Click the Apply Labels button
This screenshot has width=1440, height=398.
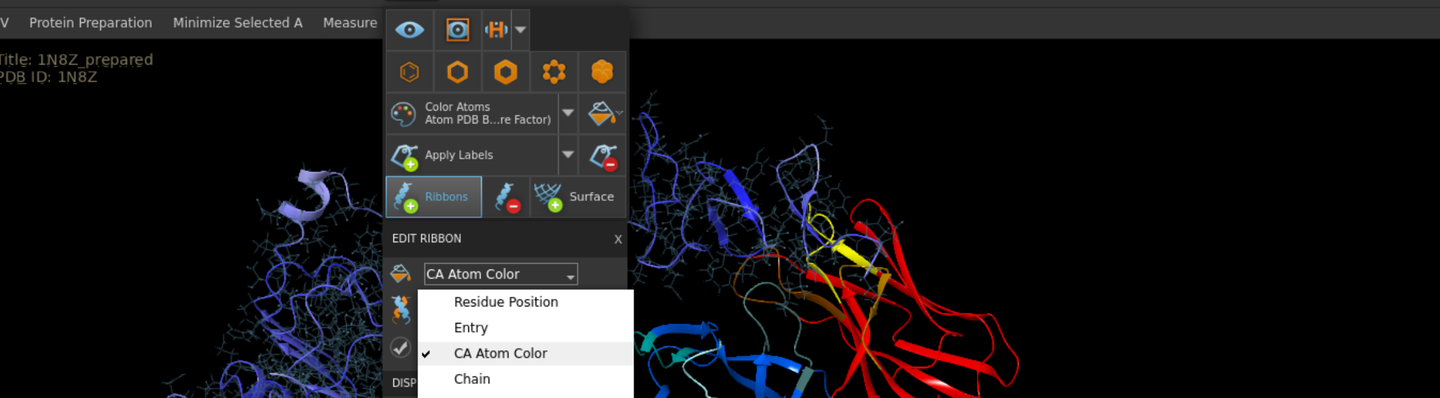coord(471,155)
